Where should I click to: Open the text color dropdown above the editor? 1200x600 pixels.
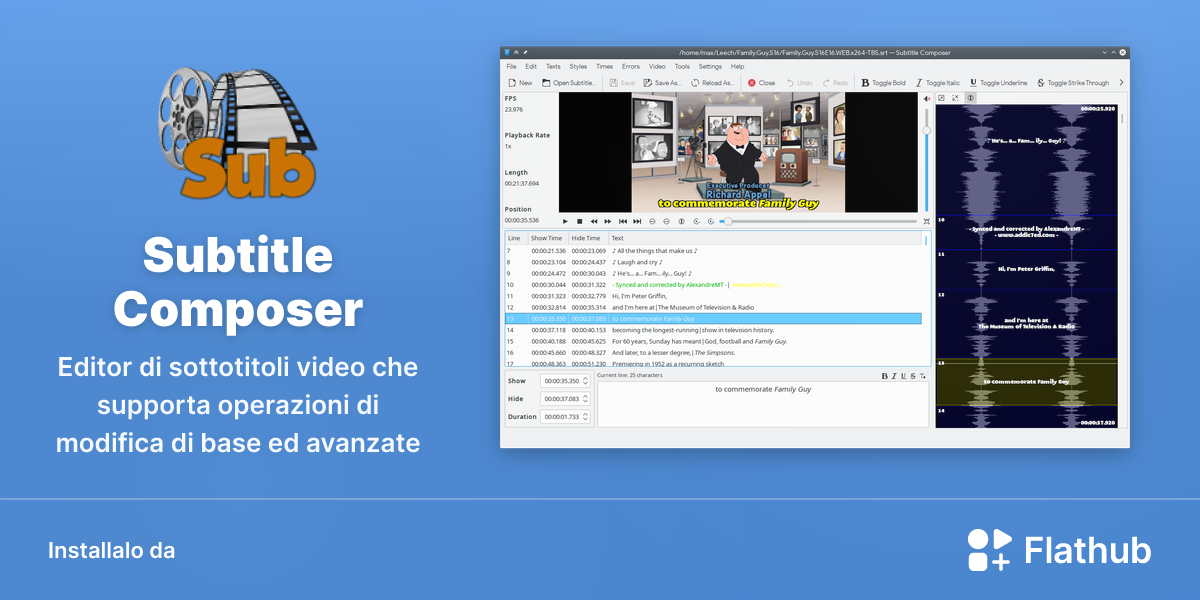[x=923, y=376]
